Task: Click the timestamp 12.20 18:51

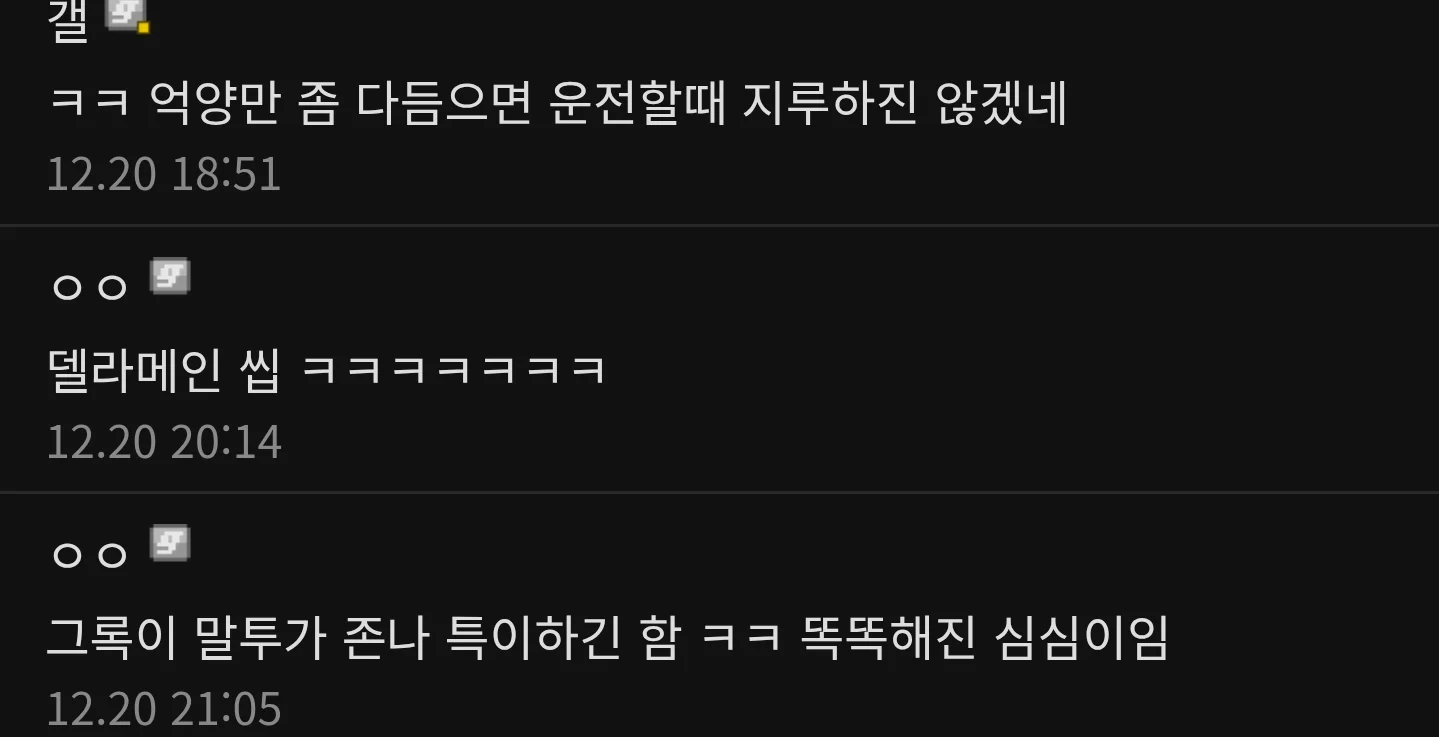Action: point(164,174)
